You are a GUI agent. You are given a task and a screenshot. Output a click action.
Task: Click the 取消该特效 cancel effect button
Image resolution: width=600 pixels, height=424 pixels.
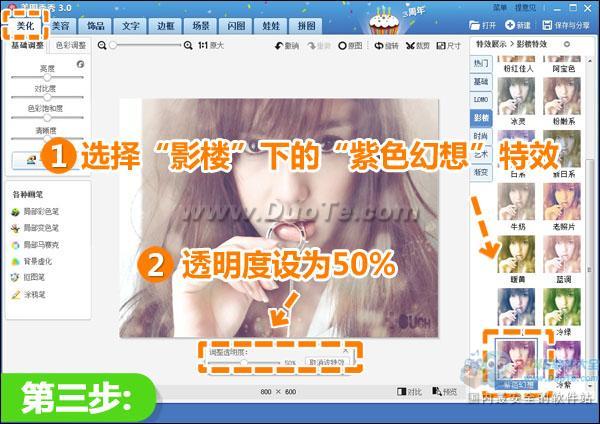click(327, 362)
